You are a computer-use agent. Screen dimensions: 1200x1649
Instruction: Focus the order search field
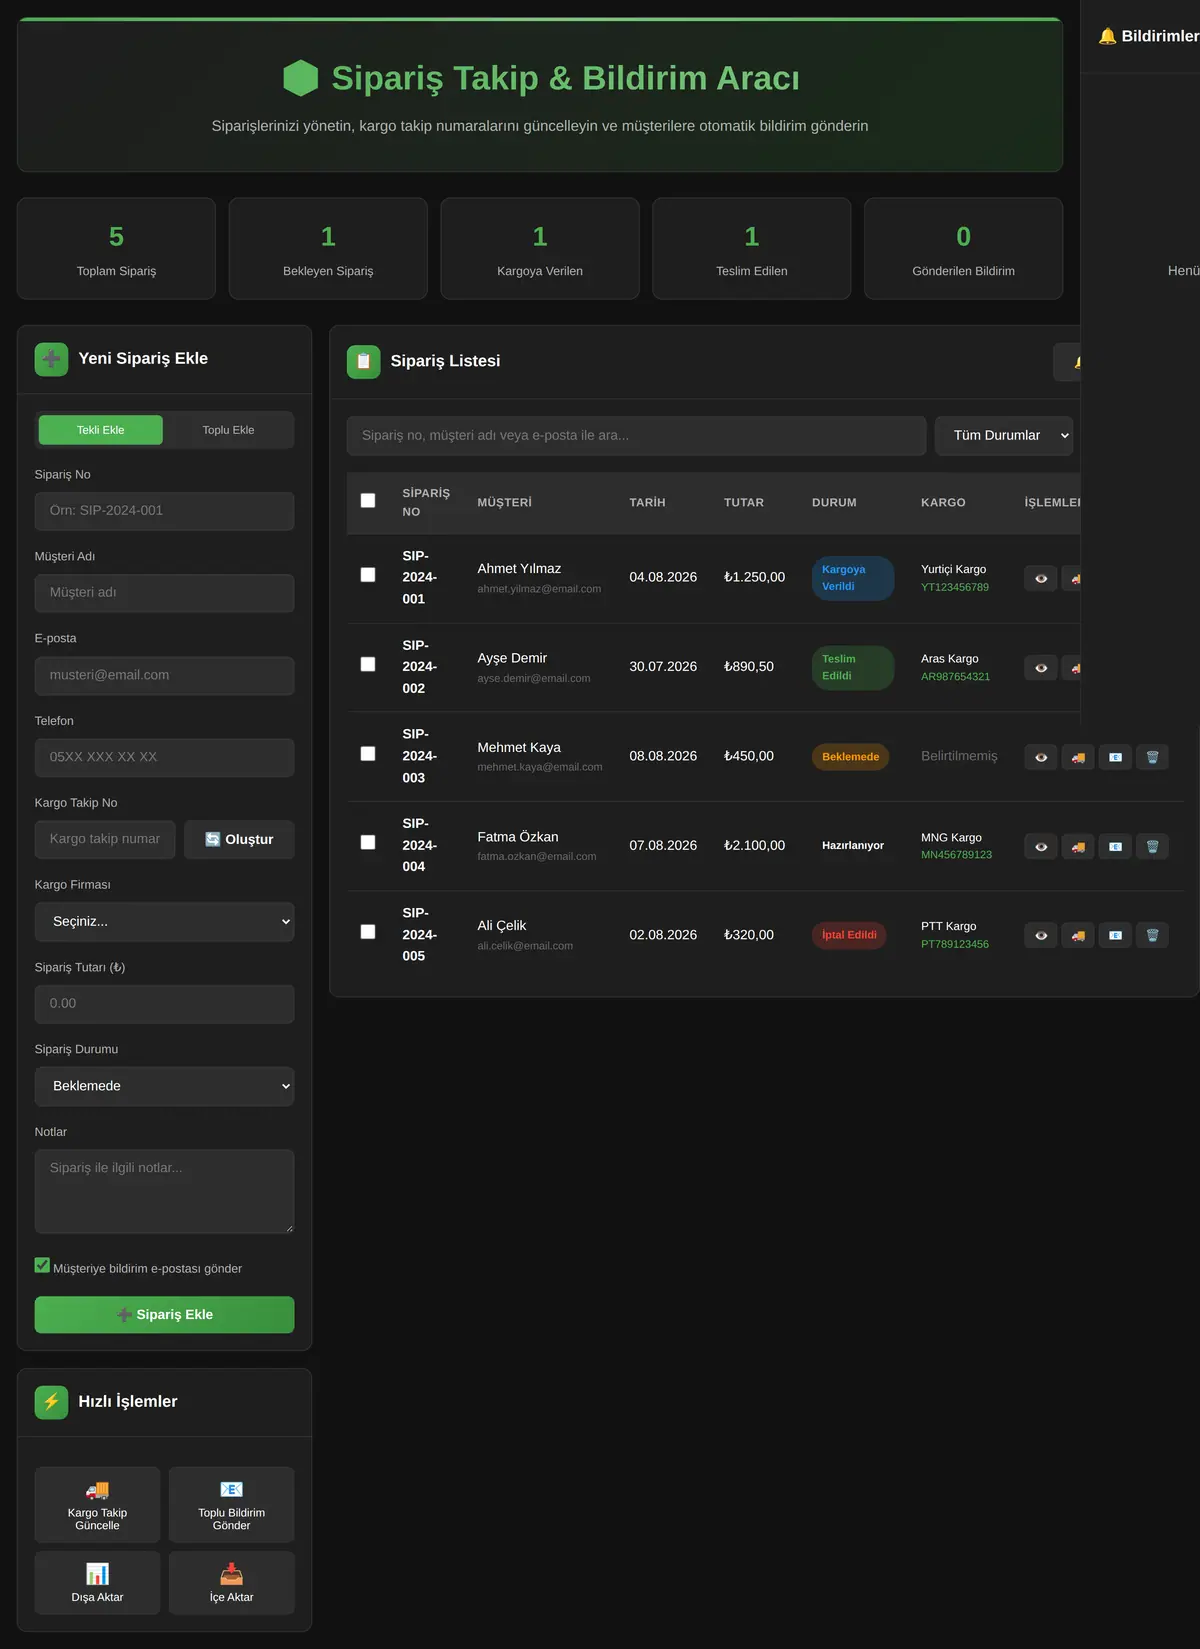[x=636, y=435]
